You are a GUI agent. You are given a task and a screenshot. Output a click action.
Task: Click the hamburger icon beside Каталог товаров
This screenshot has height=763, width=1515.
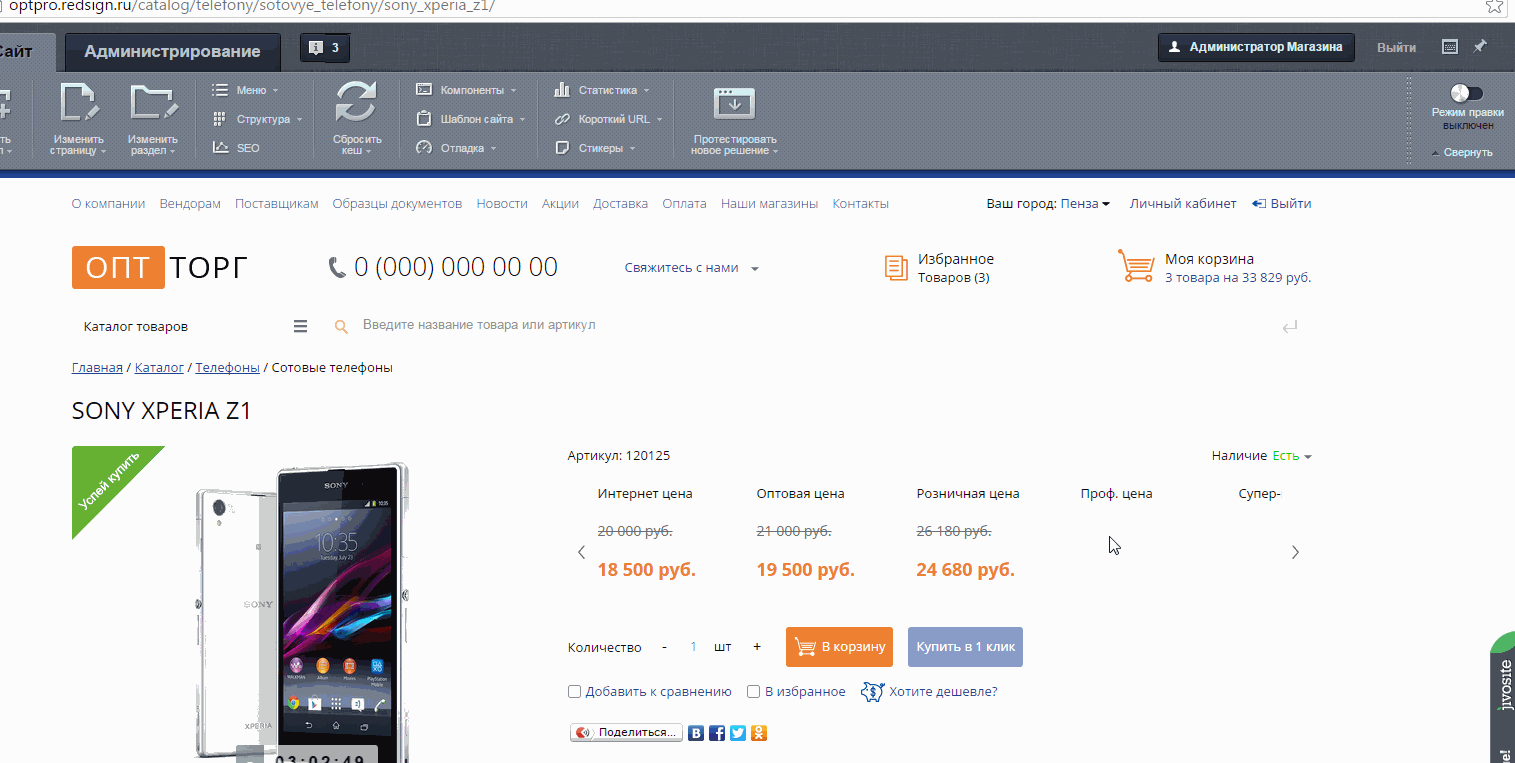pos(300,326)
